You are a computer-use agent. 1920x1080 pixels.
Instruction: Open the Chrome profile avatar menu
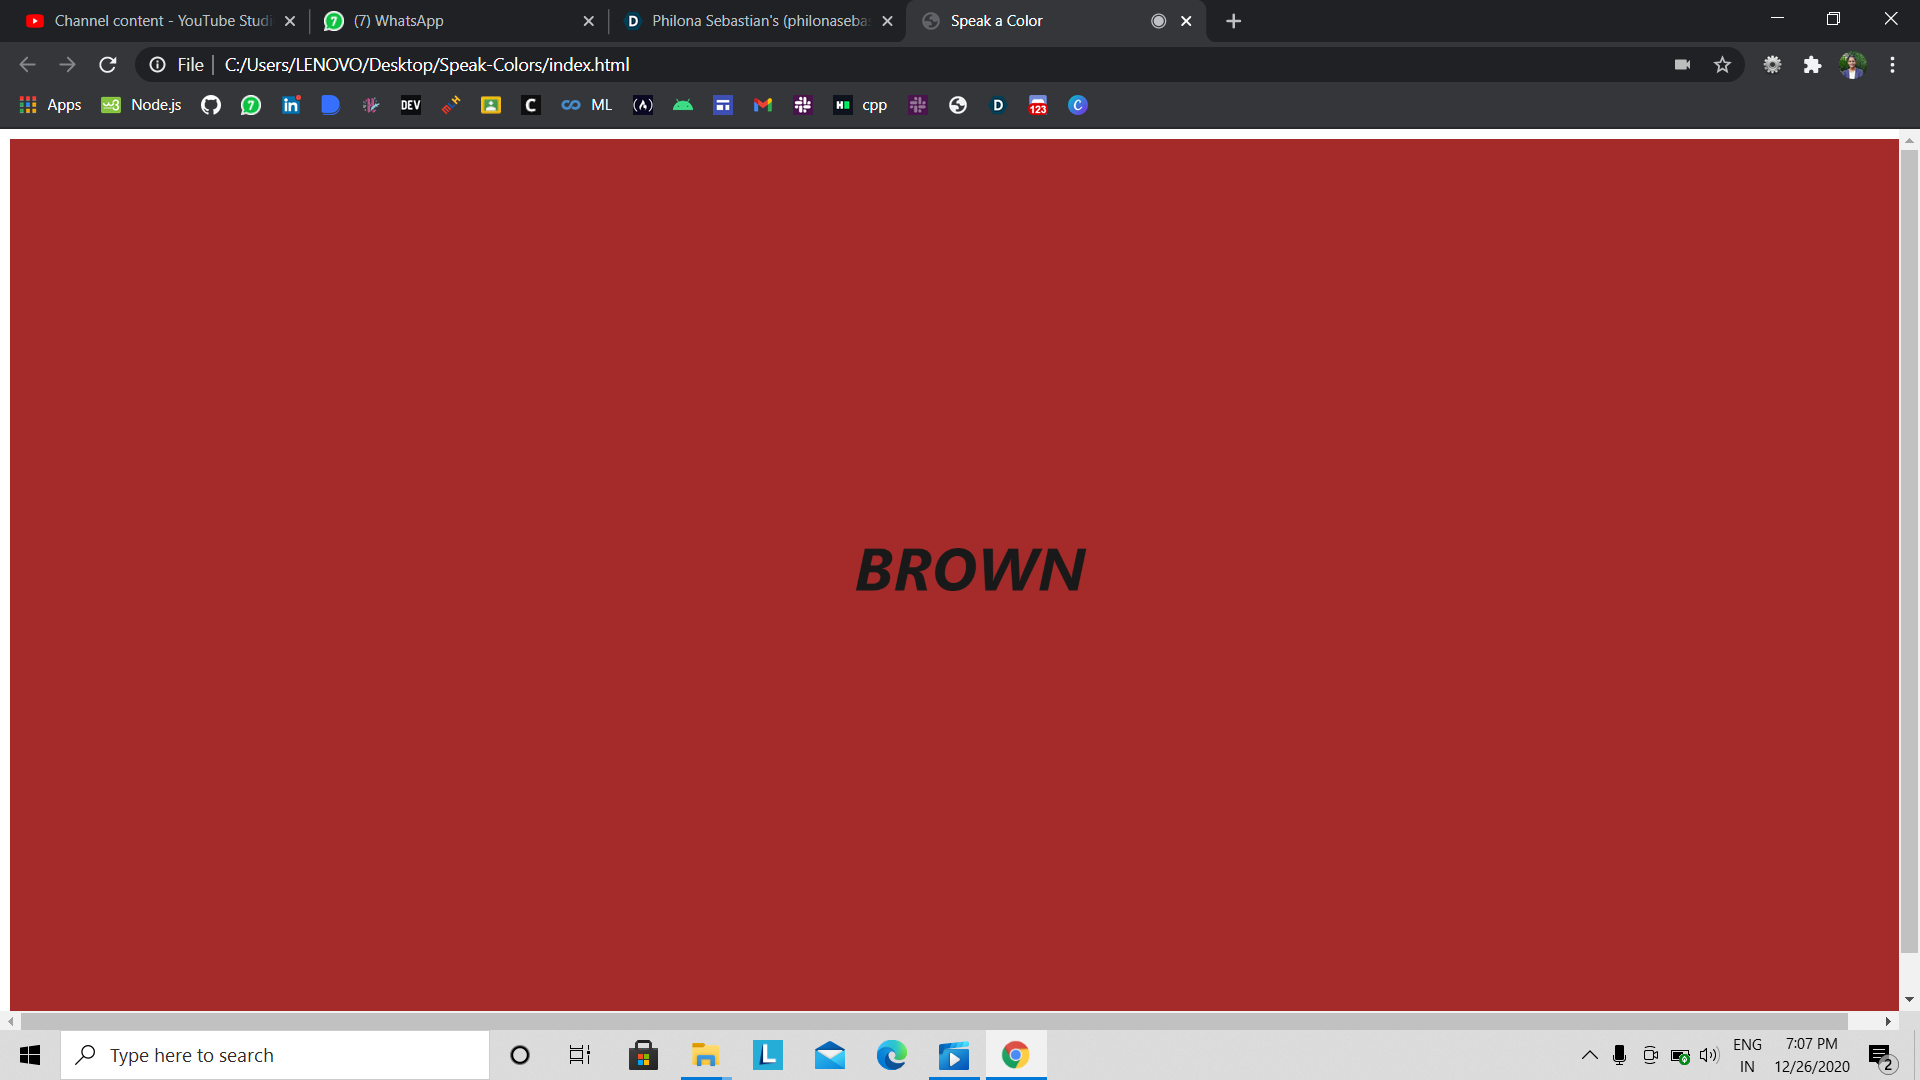tap(1852, 65)
